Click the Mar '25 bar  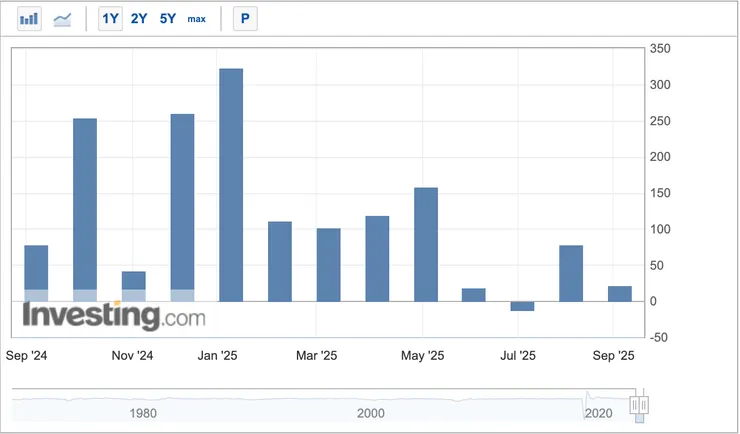point(328,265)
